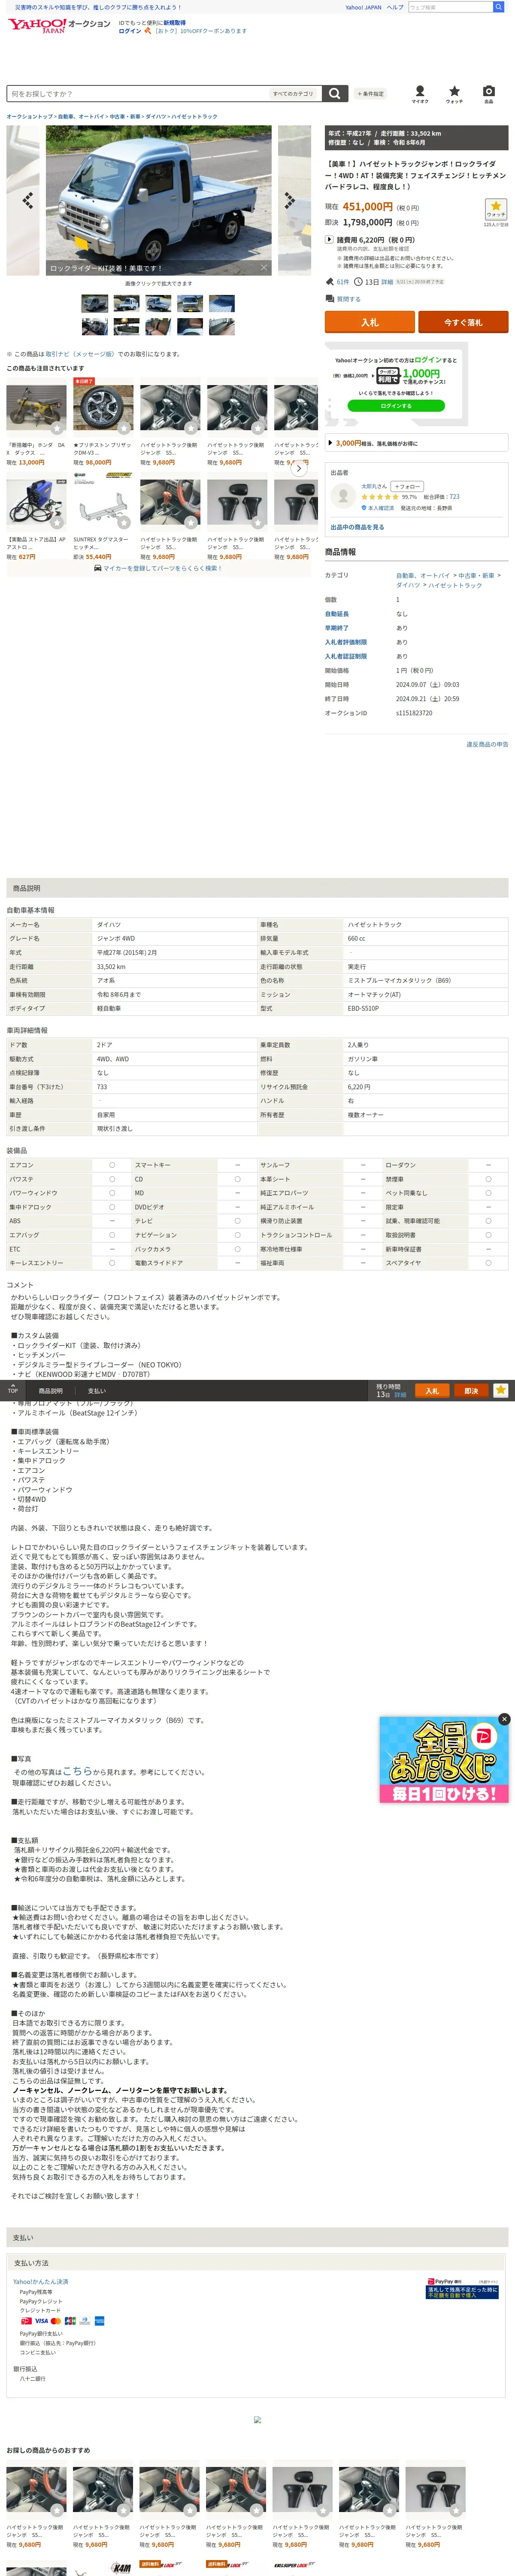515x2576 pixels.
Task: Open 出品中の商品を見る link
Action: [357, 527]
